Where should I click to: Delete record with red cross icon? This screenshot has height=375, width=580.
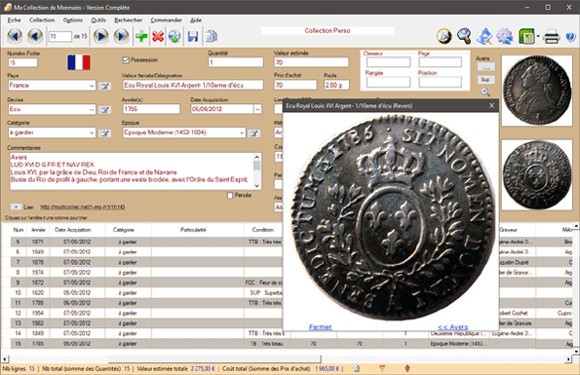pos(158,36)
